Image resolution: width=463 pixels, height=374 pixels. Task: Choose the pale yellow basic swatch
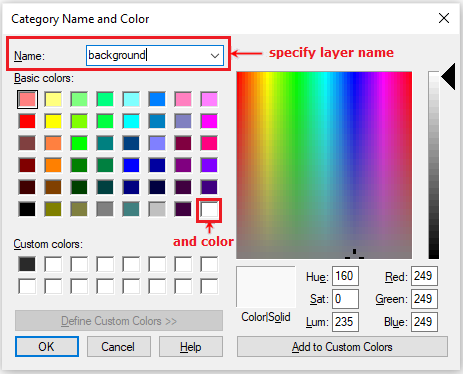[x=53, y=99]
